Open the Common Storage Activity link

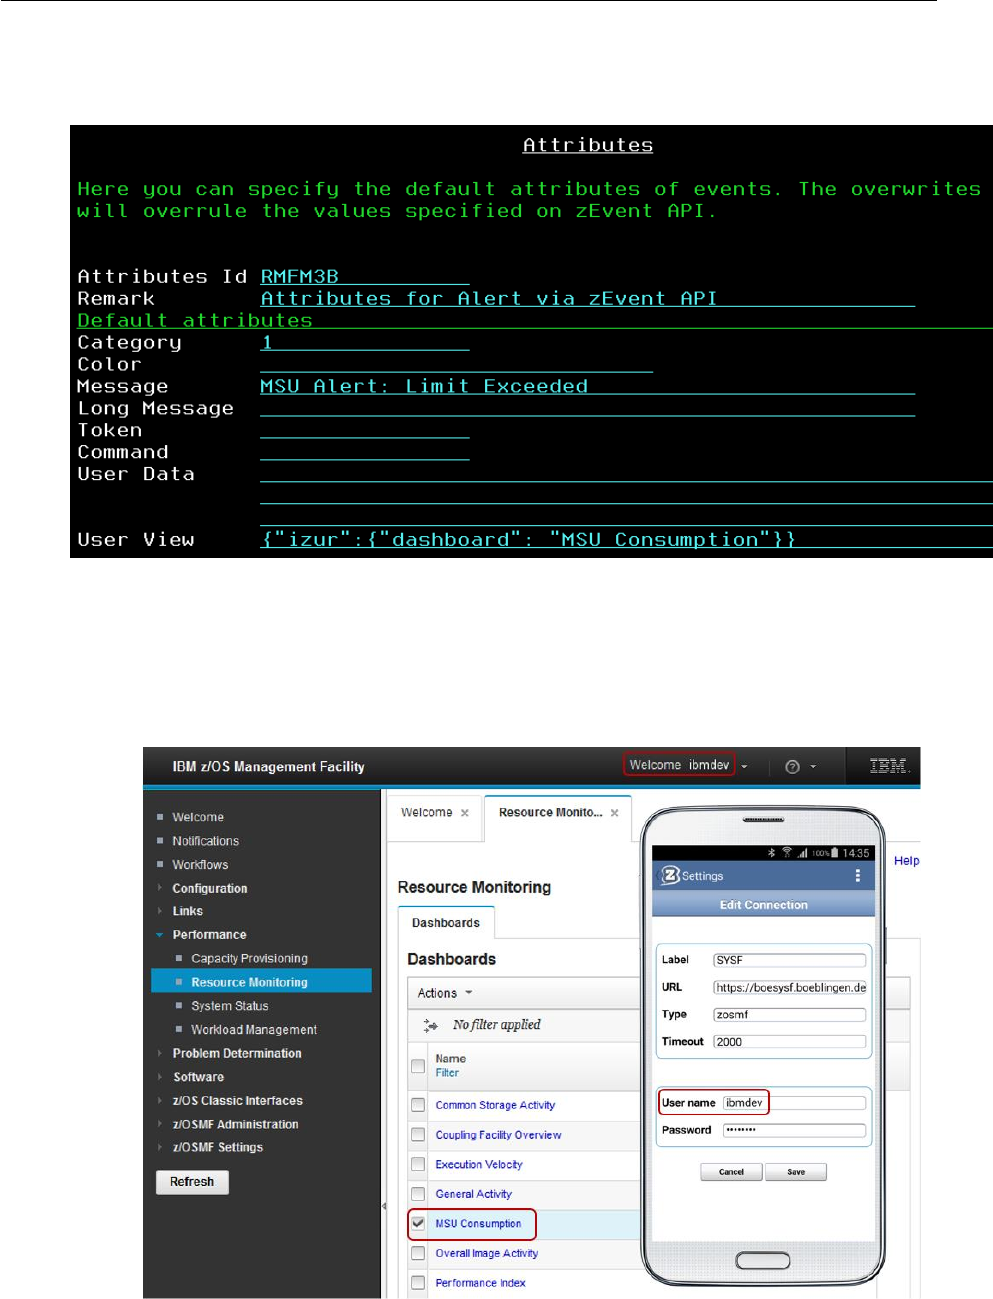[495, 1105]
